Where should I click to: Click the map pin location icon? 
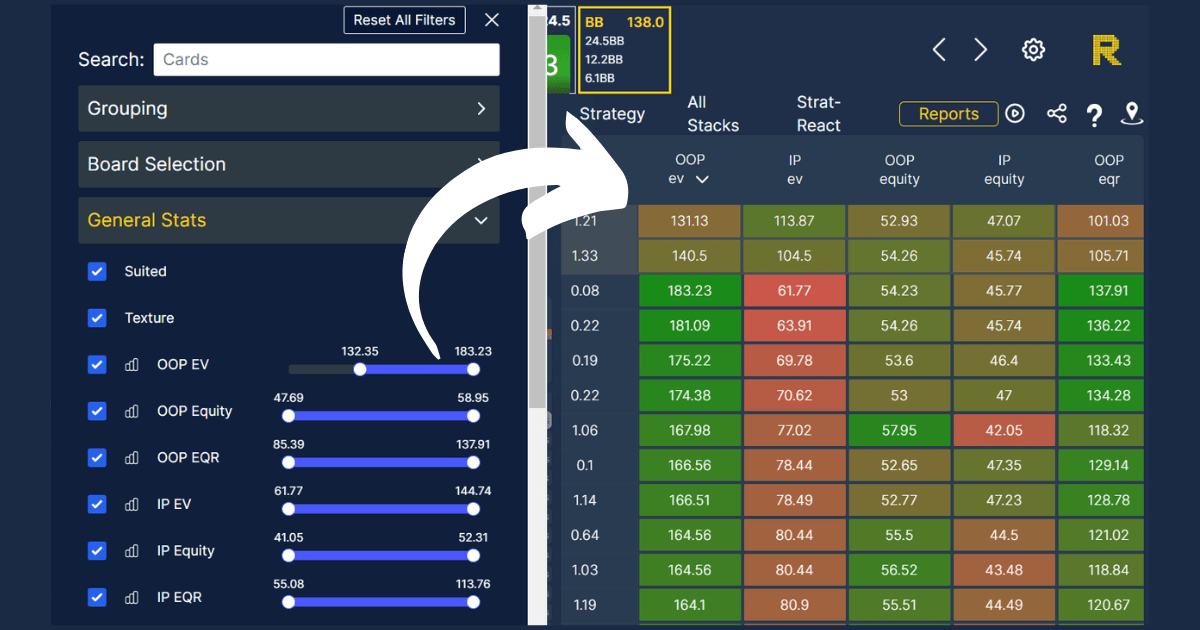(x=1132, y=114)
